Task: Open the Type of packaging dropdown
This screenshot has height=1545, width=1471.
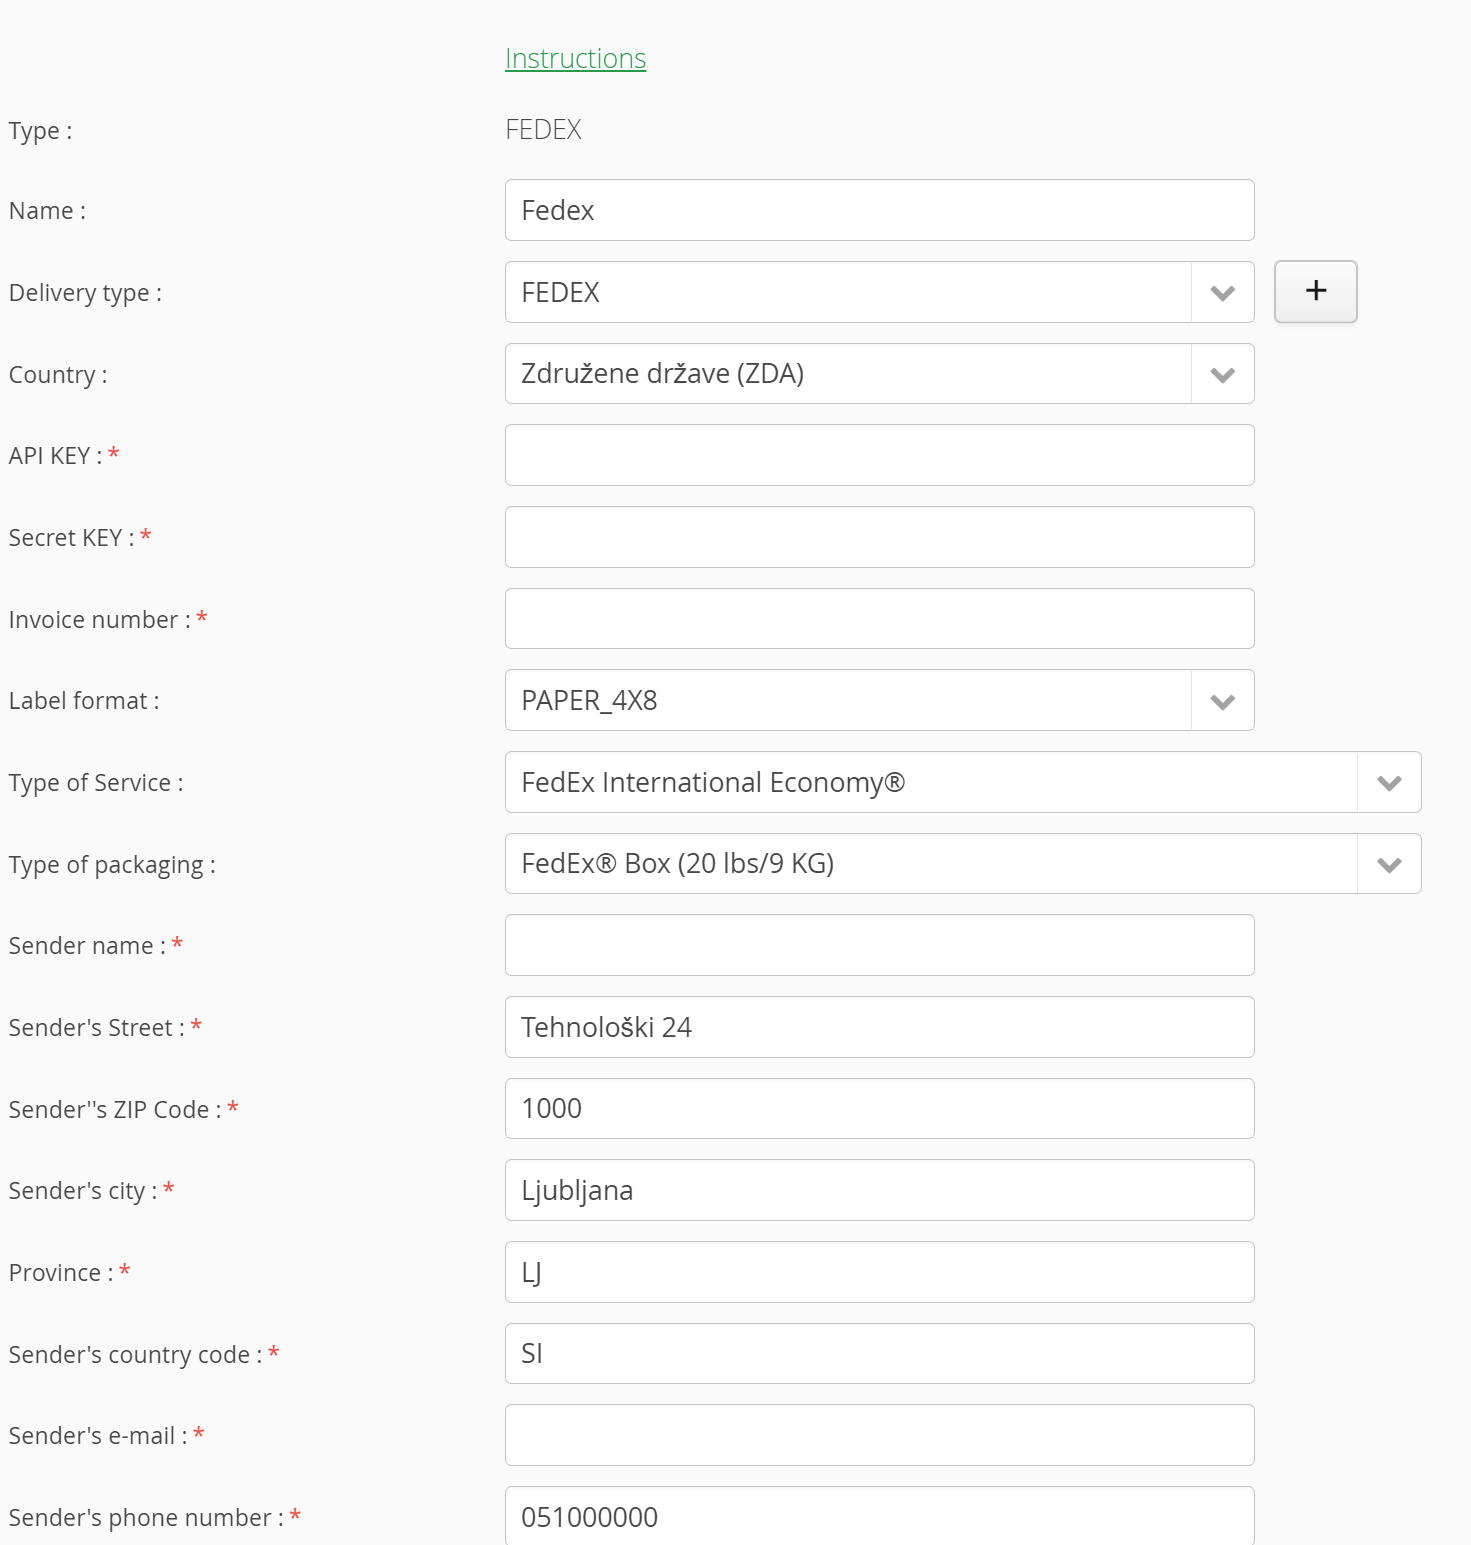Action: point(963,864)
